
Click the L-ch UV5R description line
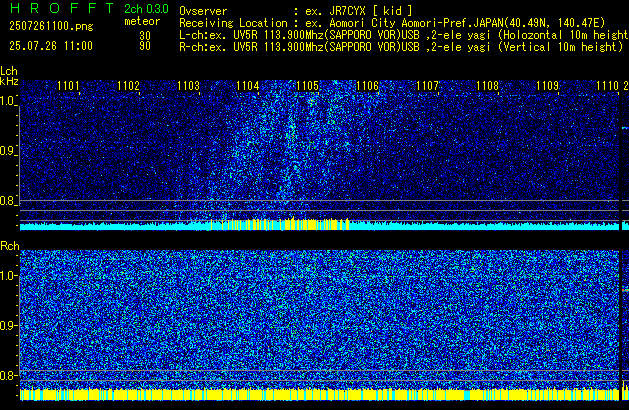pos(404,35)
